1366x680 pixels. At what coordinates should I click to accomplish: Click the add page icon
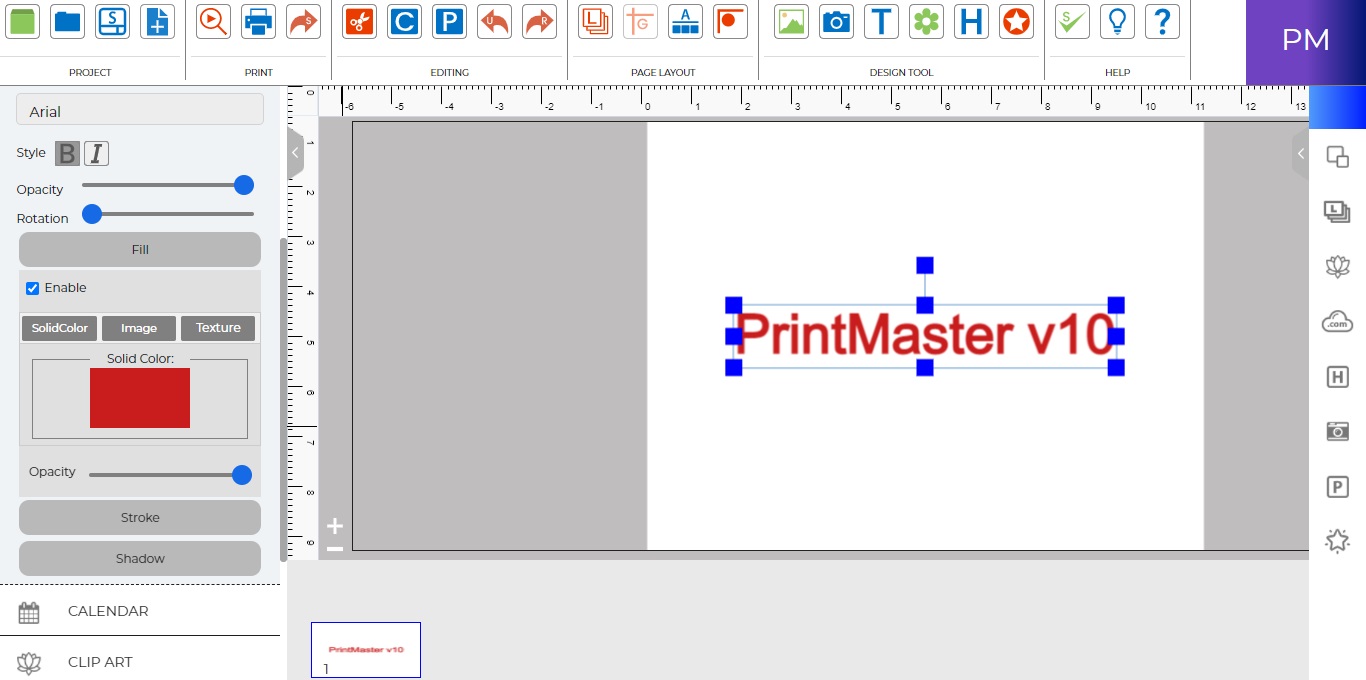(157, 21)
